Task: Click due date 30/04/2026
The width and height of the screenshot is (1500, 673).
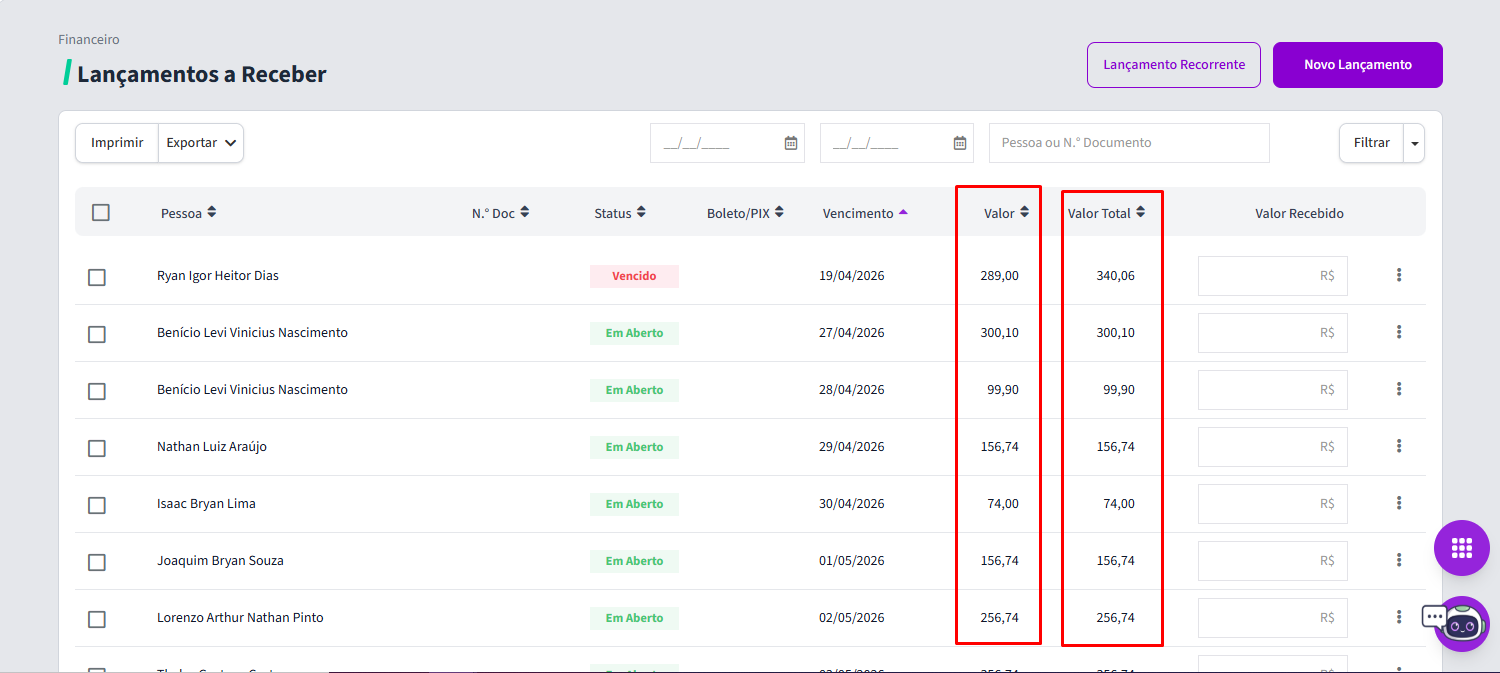Action: [x=852, y=504]
